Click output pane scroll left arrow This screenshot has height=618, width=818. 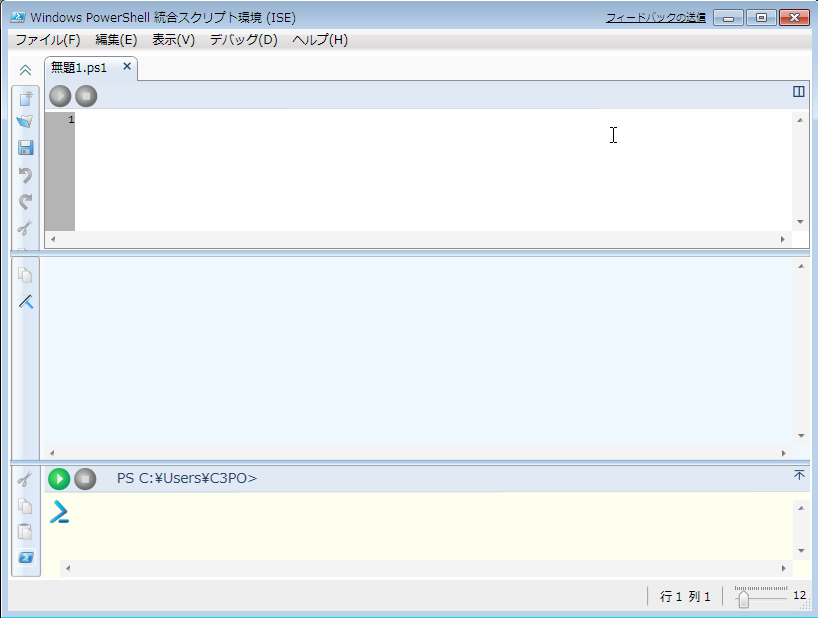(x=52, y=453)
